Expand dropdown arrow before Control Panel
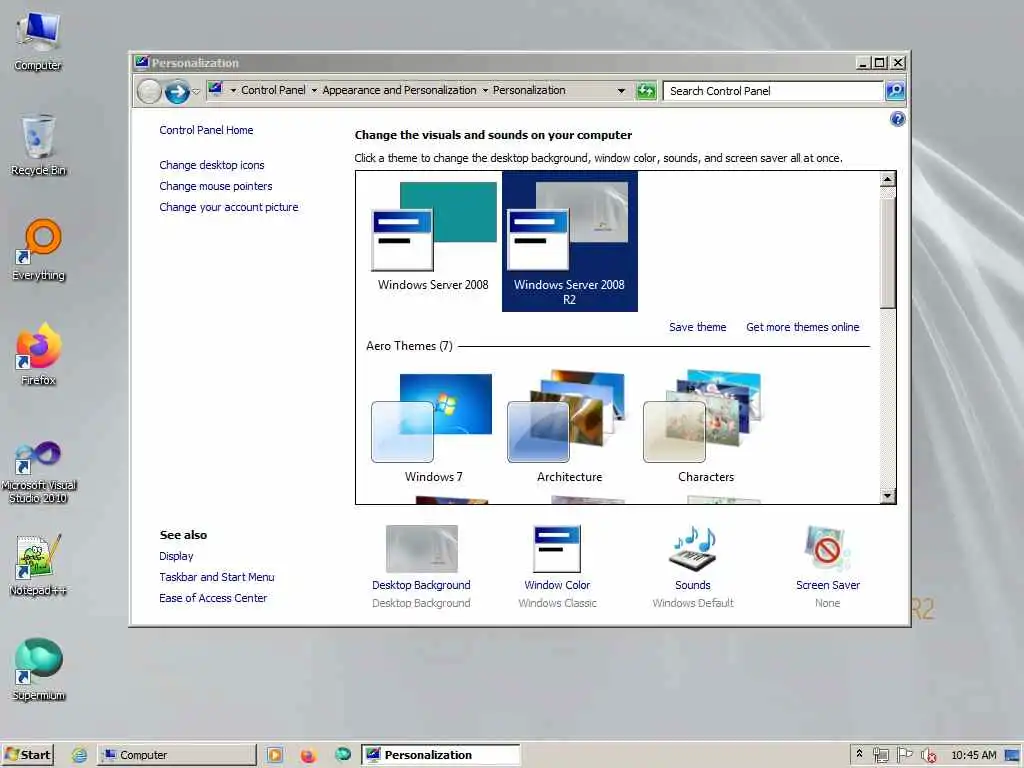 click(233, 91)
